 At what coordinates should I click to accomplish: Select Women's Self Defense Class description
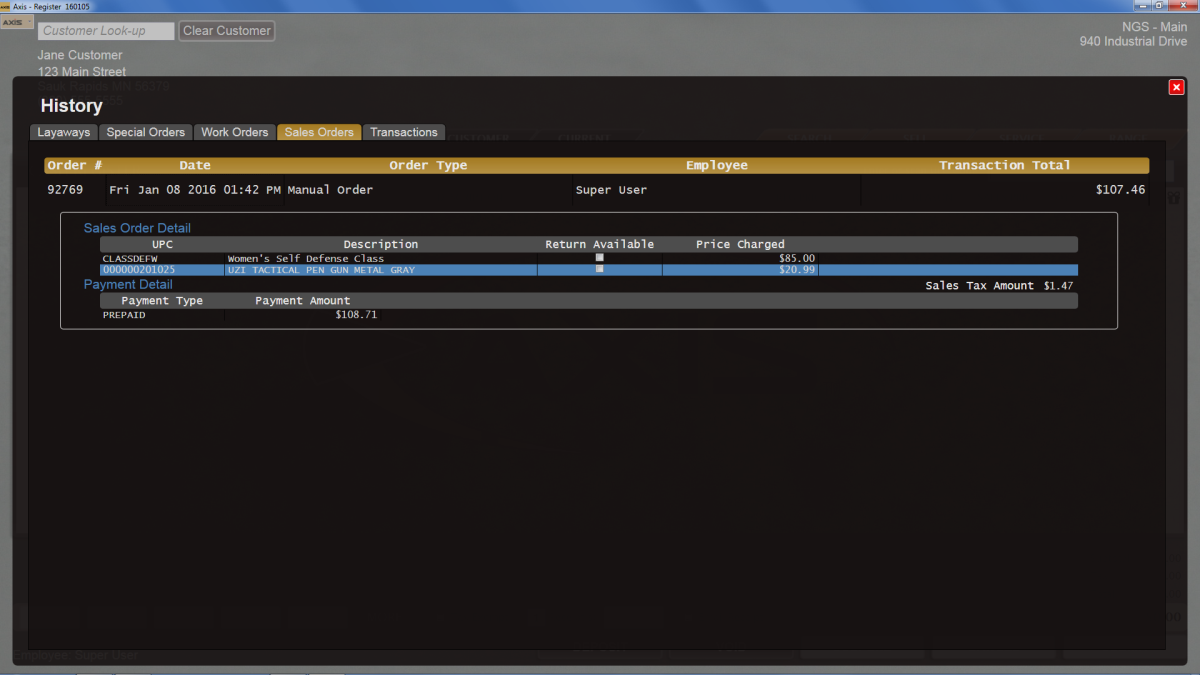click(x=306, y=259)
